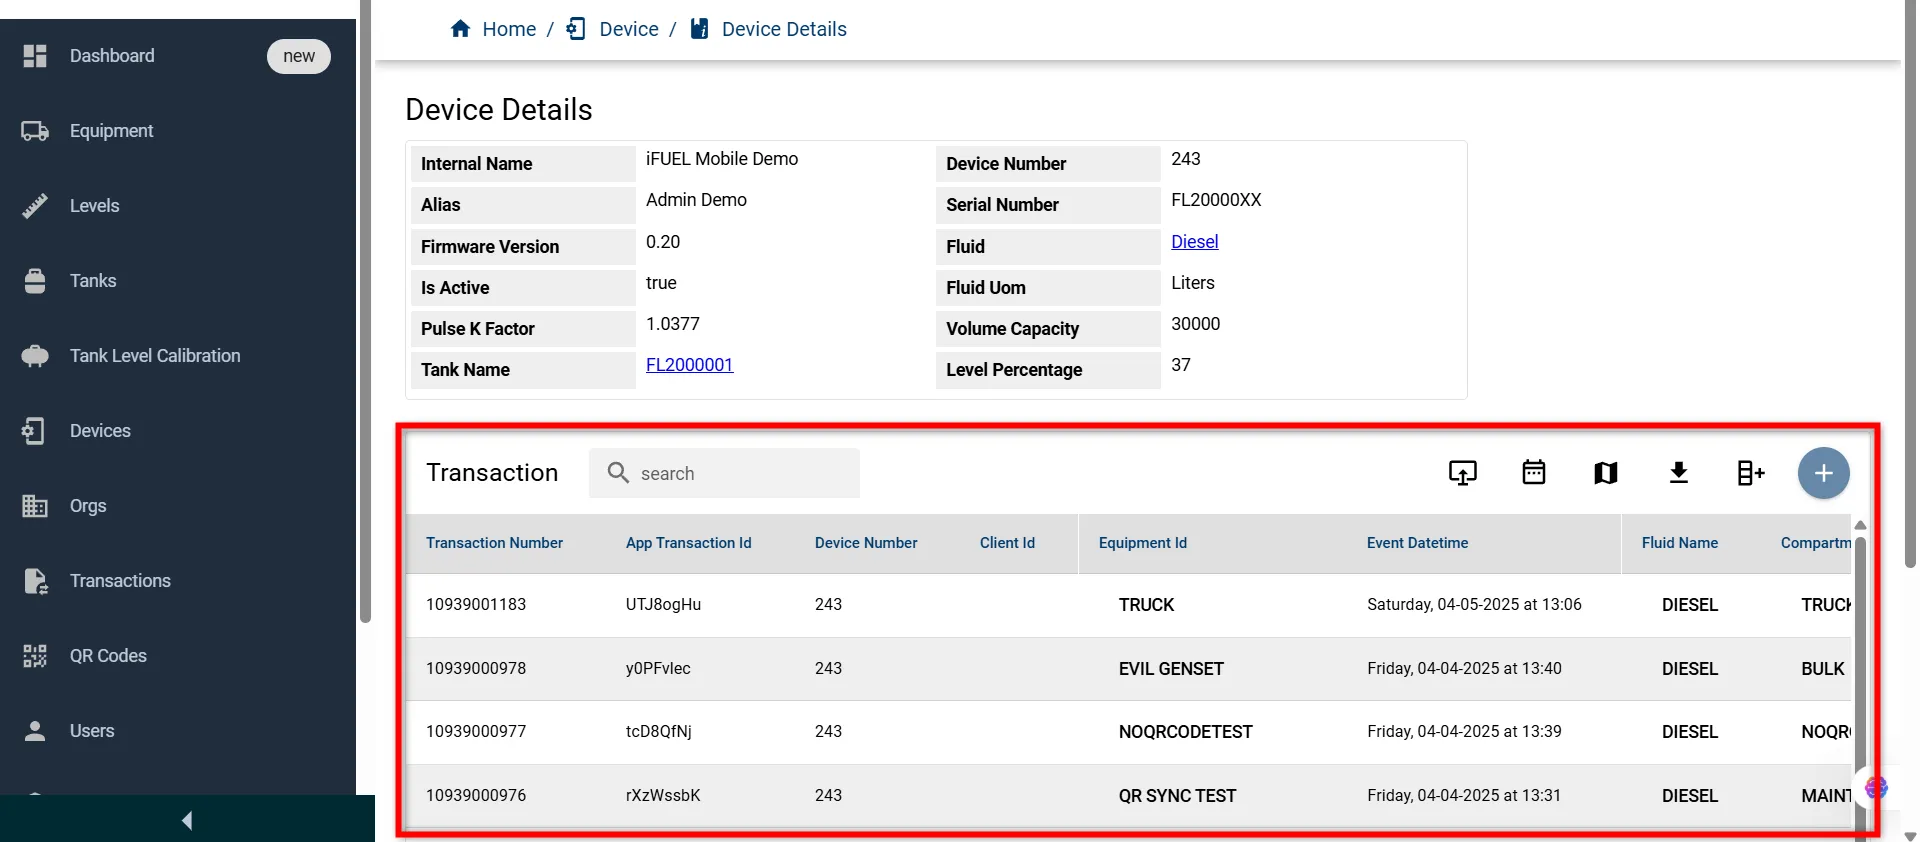The image size is (1920, 842).
Task: Click the Tank Level Calibration icon
Action: point(35,356)
